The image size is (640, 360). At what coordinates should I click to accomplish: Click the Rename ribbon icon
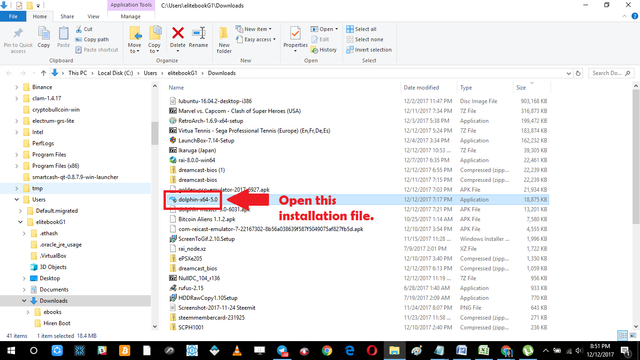click(x=198, y=33)
